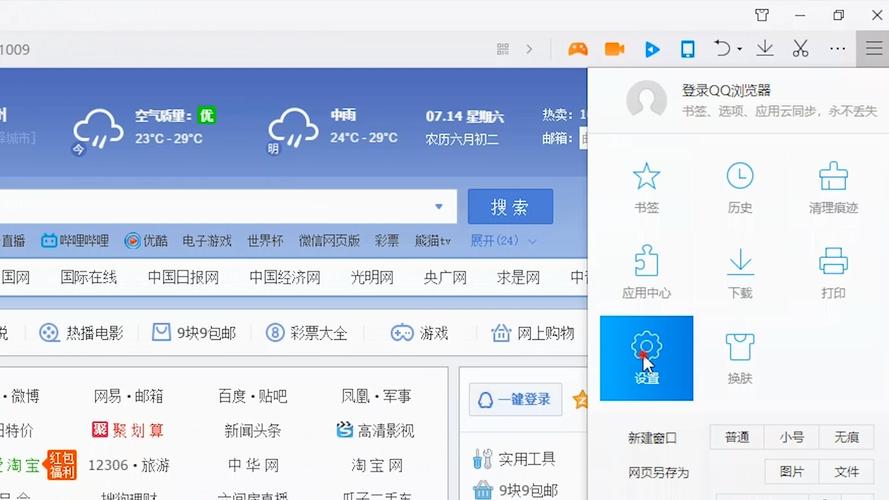Click the mobile phone toolbar icon
The width and height of the screenshot is (889, 500).
tap(688, 49)
